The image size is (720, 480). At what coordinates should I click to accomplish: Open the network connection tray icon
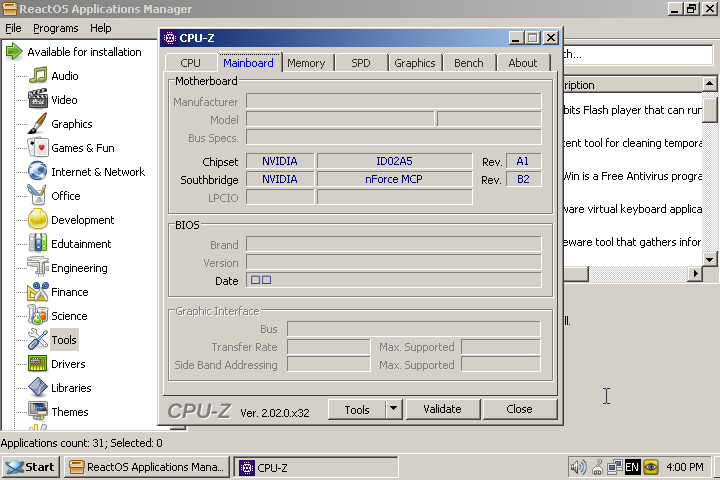(615, 467)
